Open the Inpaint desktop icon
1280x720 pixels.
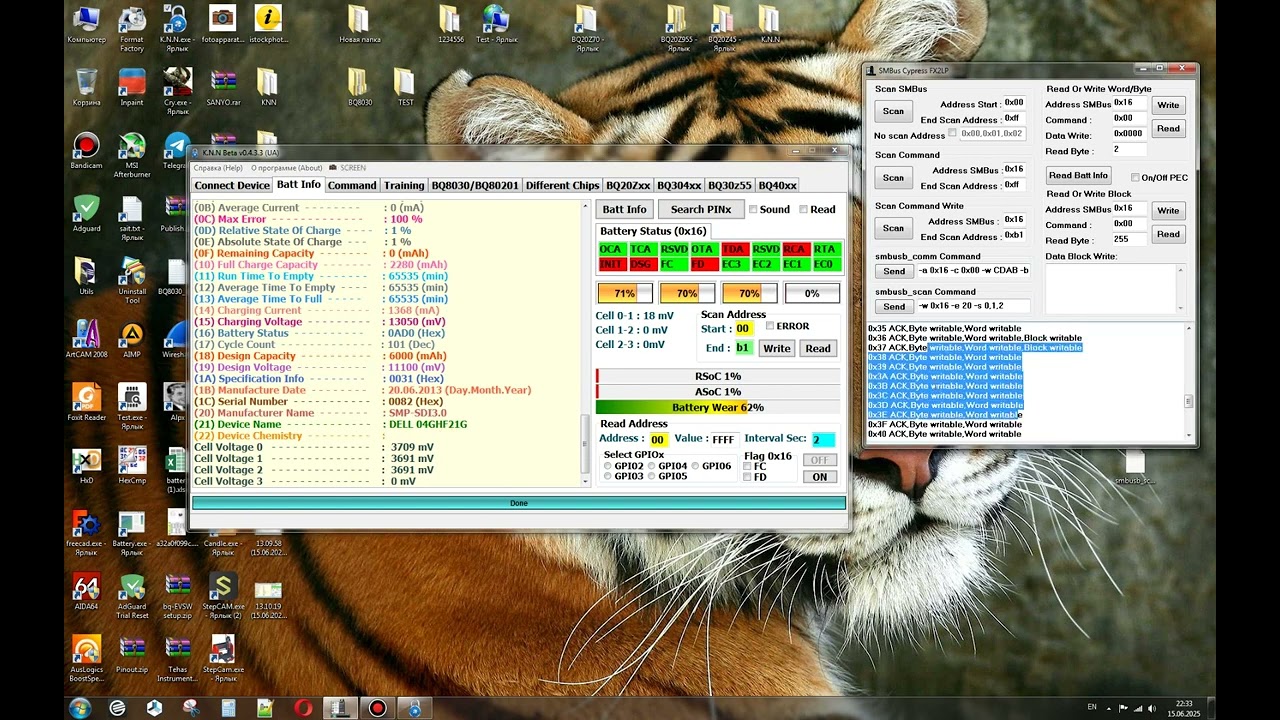pos(131,87)
